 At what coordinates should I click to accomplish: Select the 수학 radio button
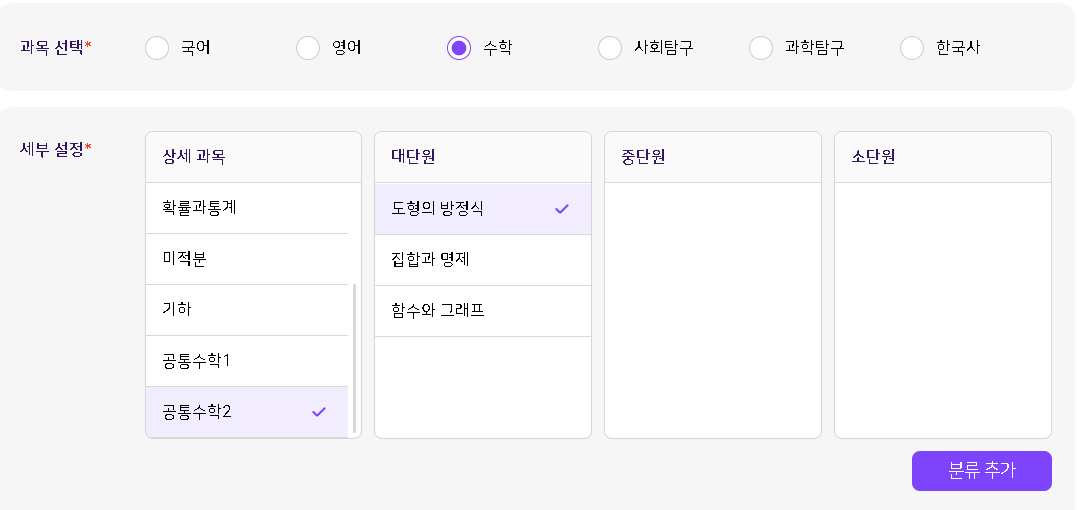[x=459, y=48]
